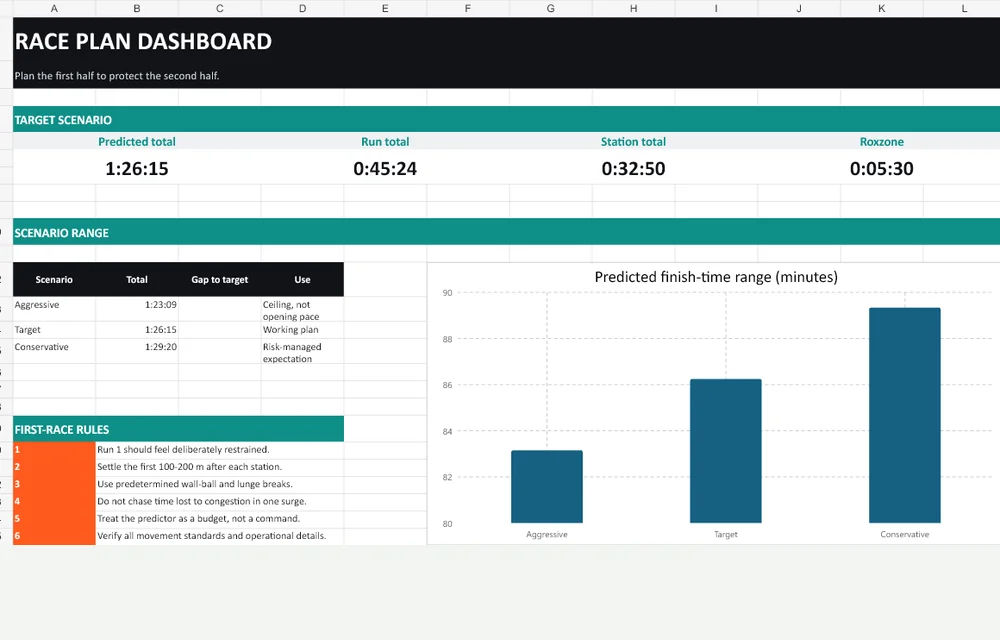Select column E header
This screenshot has width=1000, height=640.
coord(385,8)
